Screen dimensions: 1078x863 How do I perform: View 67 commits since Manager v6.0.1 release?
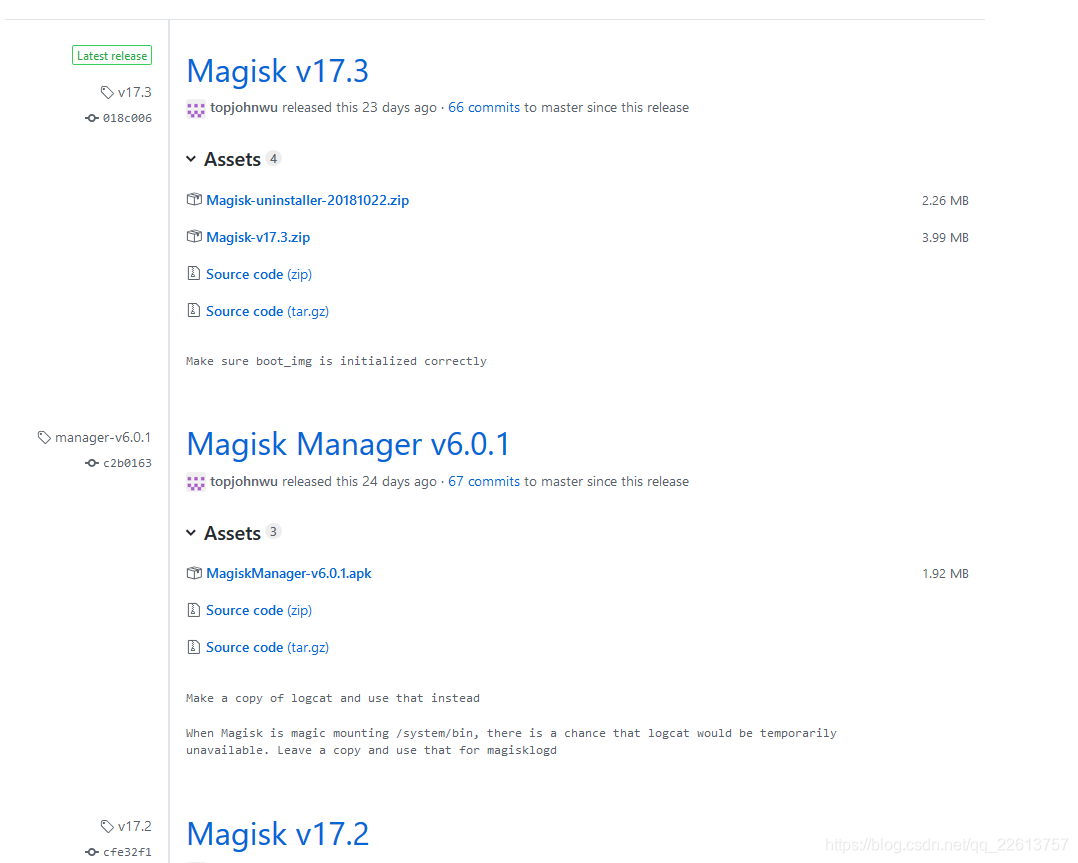tap(484, 481)
